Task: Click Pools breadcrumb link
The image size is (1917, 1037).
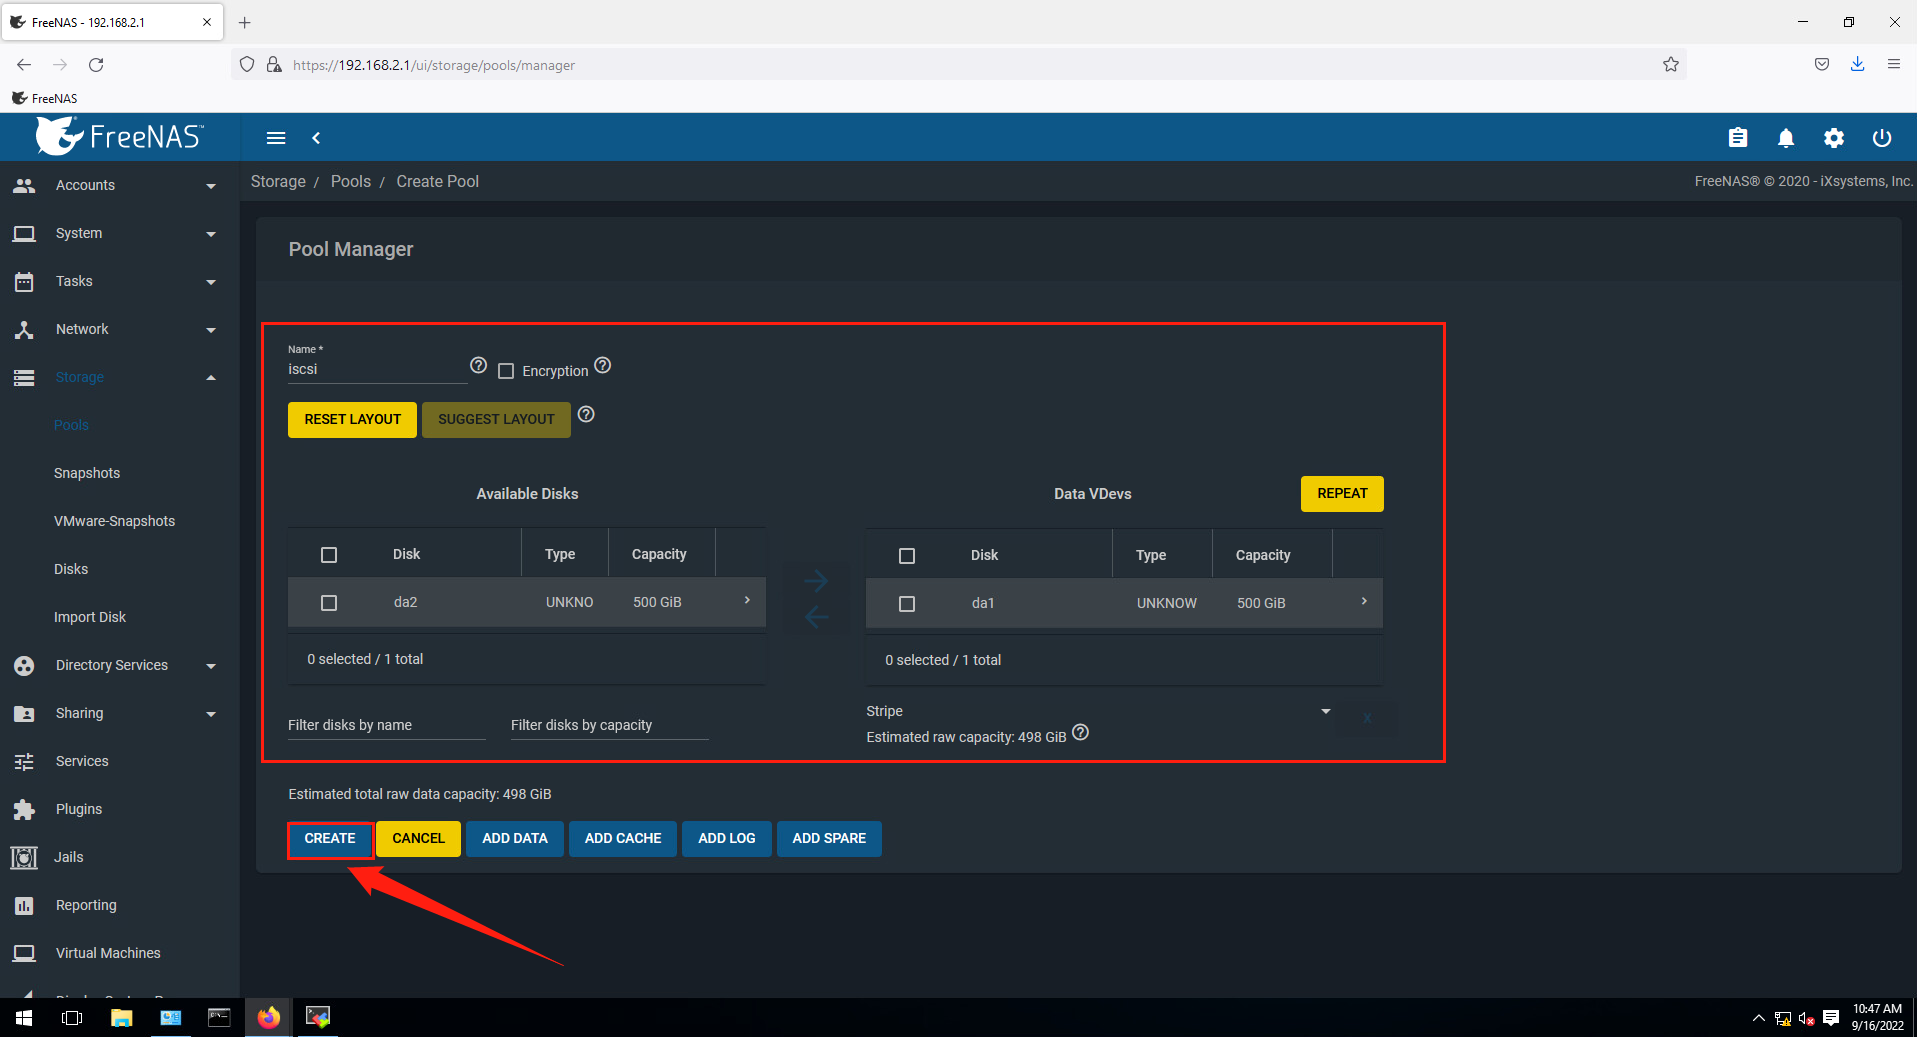Action: [351, 181]
